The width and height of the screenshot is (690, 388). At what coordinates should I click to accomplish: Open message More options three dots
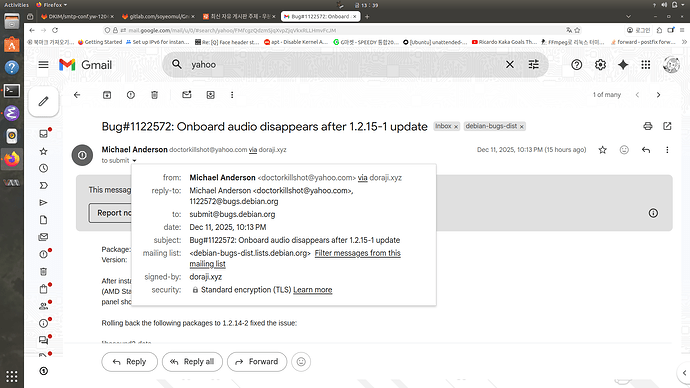(x=667, y=150)
